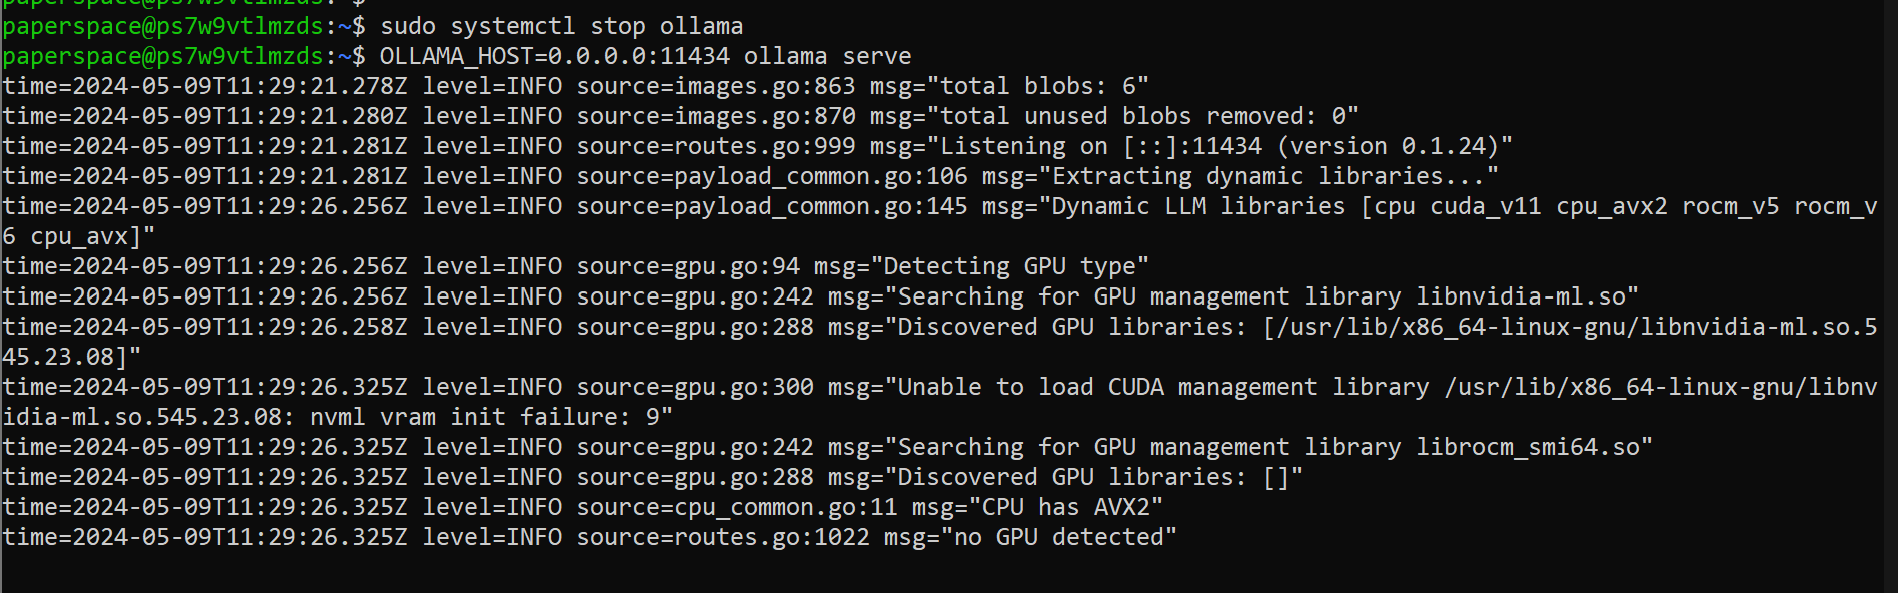Click the "total blobs: 6" message
The image size is (1898, 594).
1043,86
